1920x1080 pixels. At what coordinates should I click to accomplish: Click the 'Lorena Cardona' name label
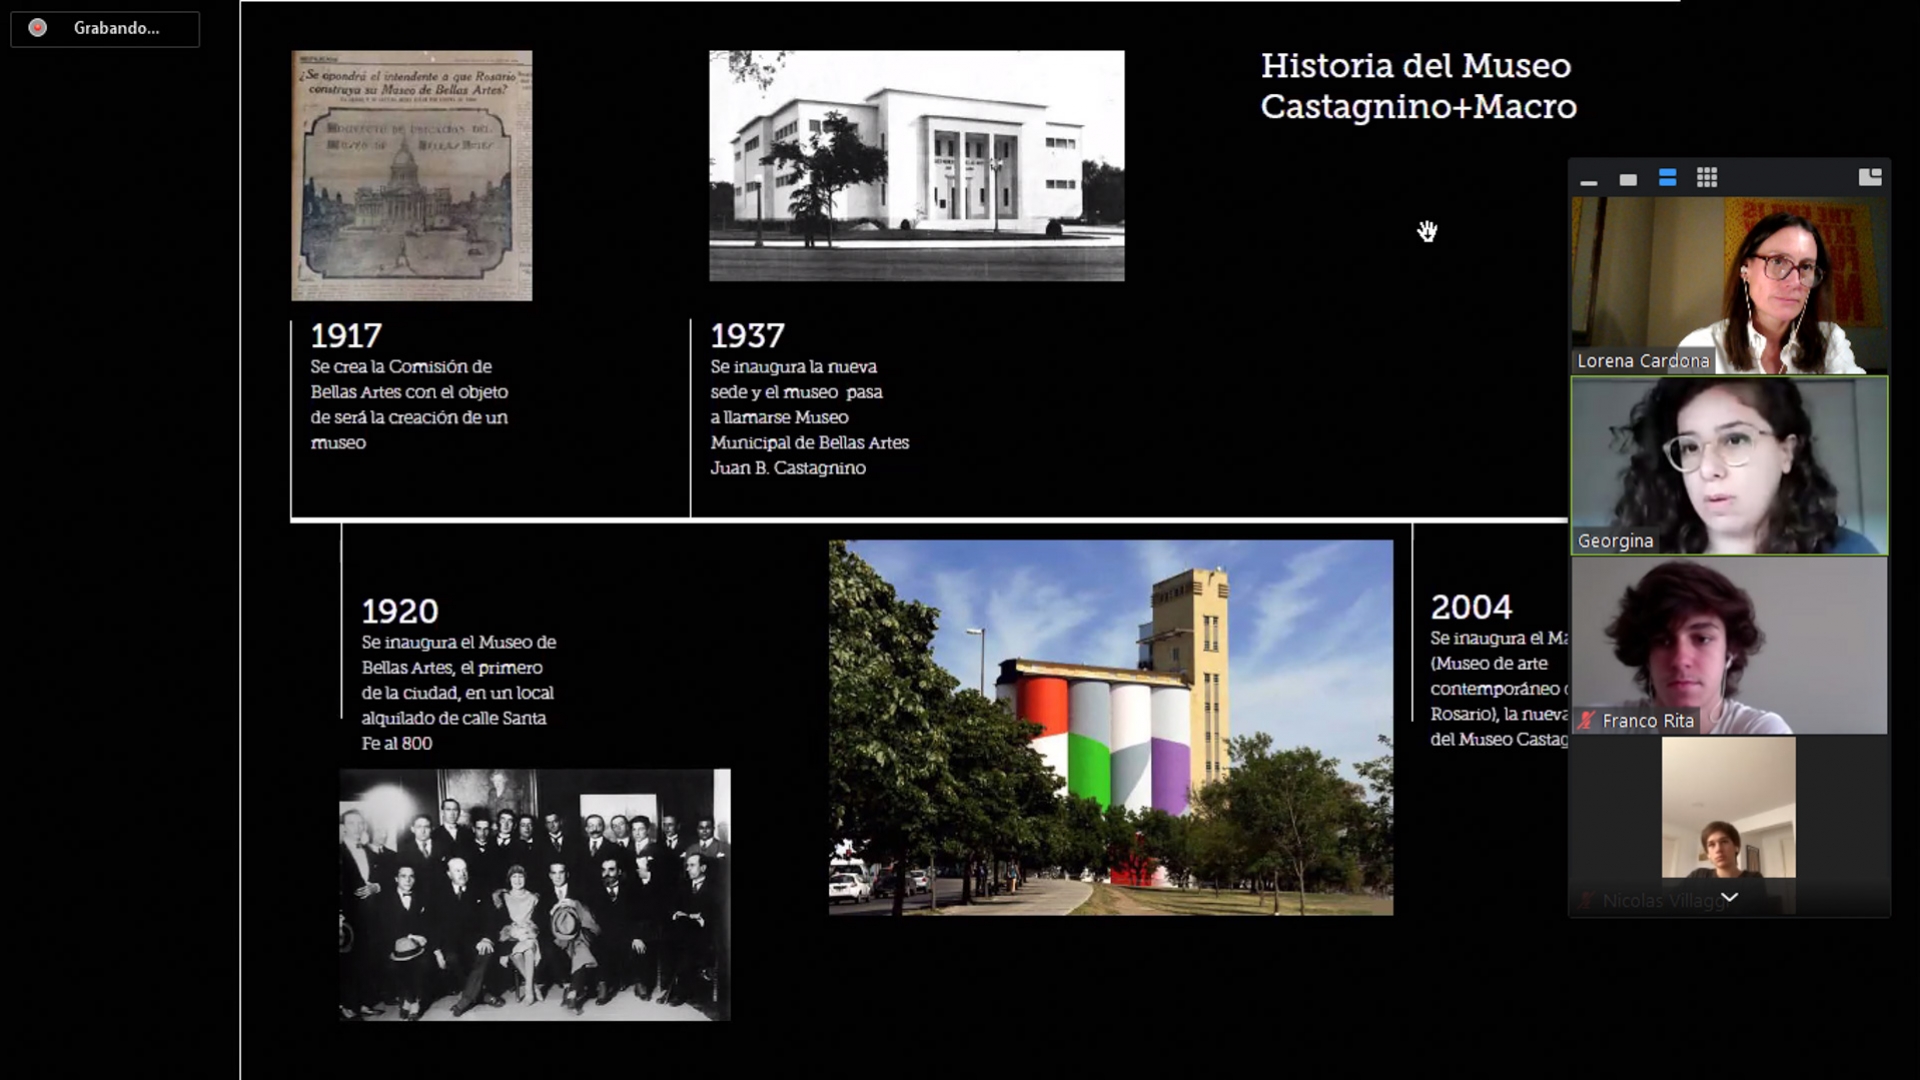1643,361
